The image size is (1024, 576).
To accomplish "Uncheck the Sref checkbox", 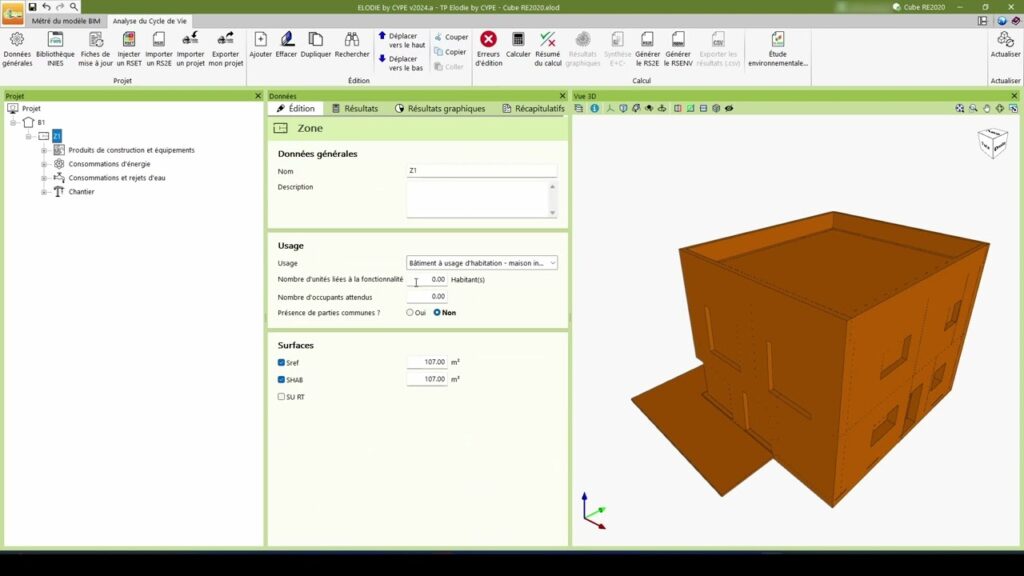I will point(282,362).
